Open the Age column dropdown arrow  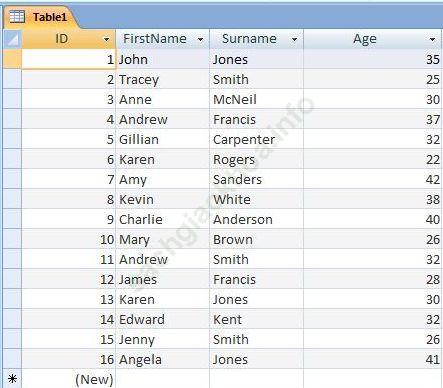coord(432,40)
